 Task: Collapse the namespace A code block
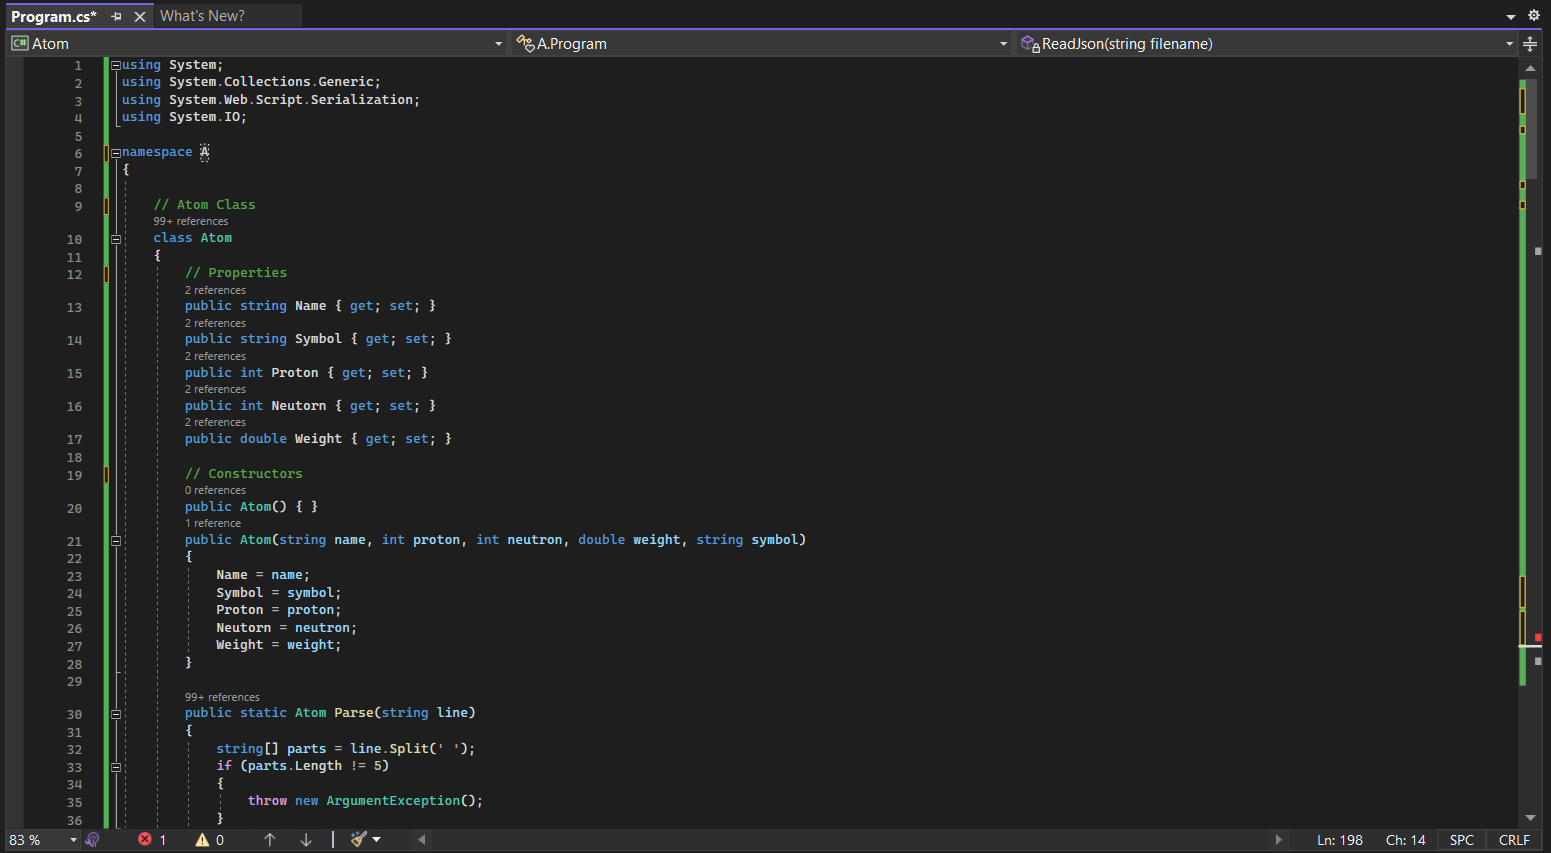116,153
